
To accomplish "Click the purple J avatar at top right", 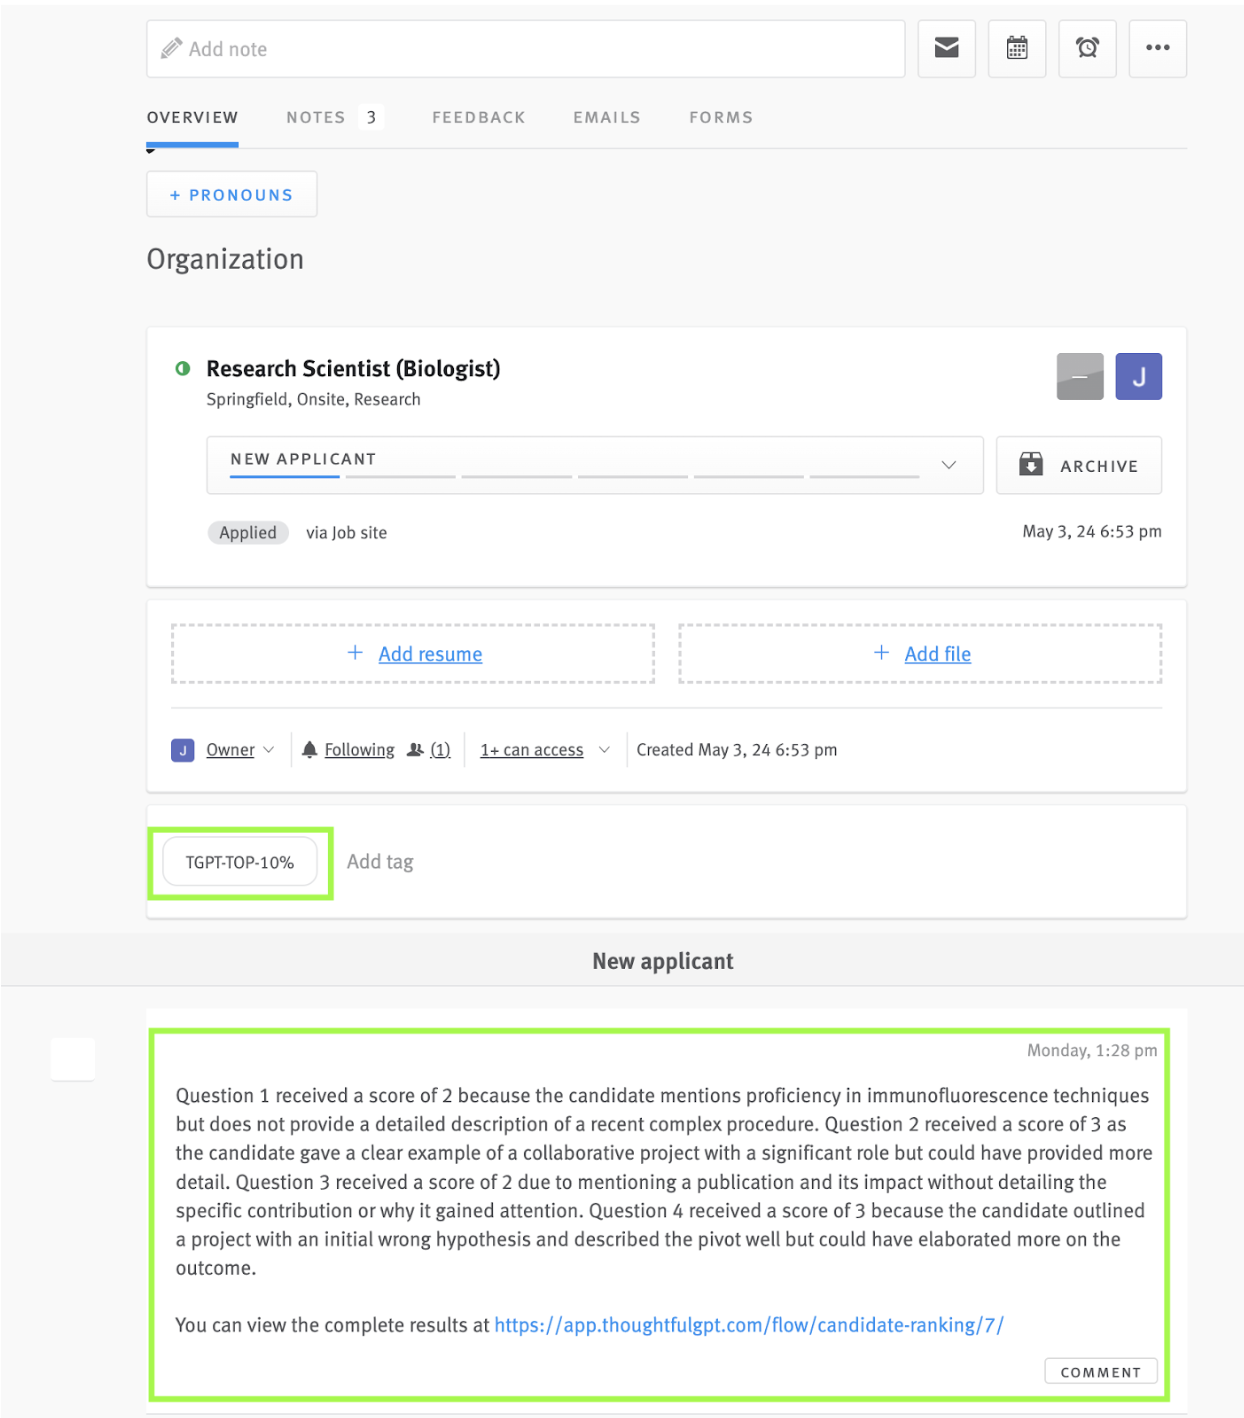I will tap(1138, 376).
